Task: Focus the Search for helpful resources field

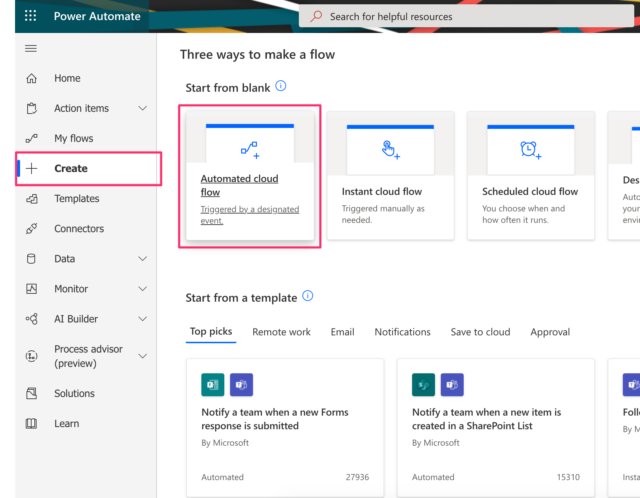Action: [x=467, y=16]
